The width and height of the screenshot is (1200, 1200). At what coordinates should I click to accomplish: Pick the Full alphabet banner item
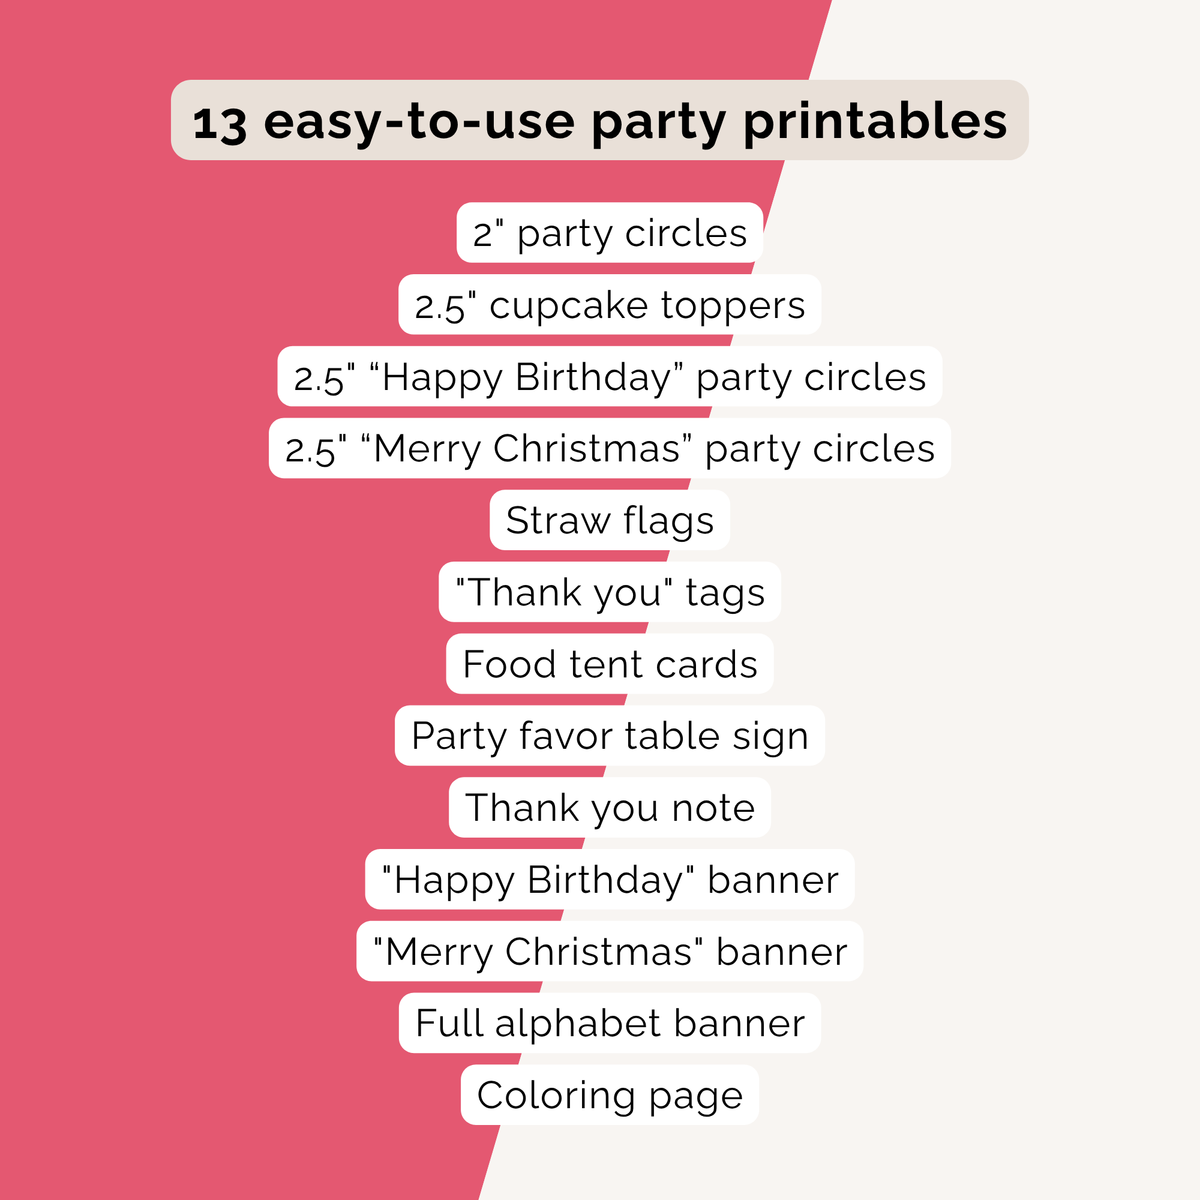click(610, 1024)
